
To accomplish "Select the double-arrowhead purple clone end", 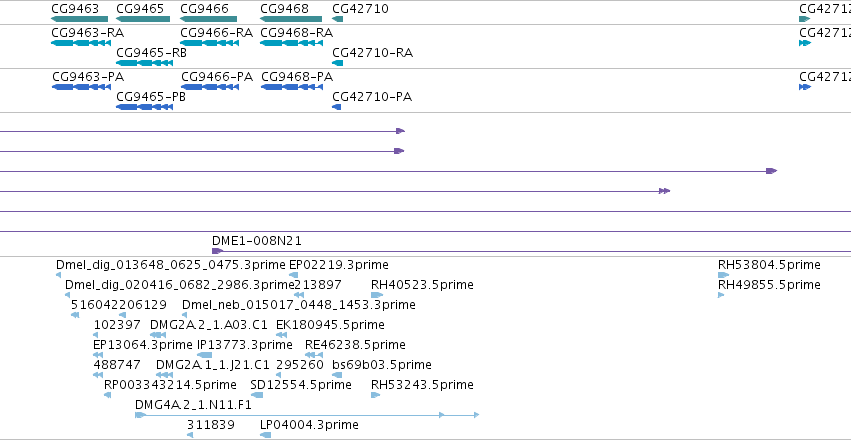I will (x=664, y=191).
